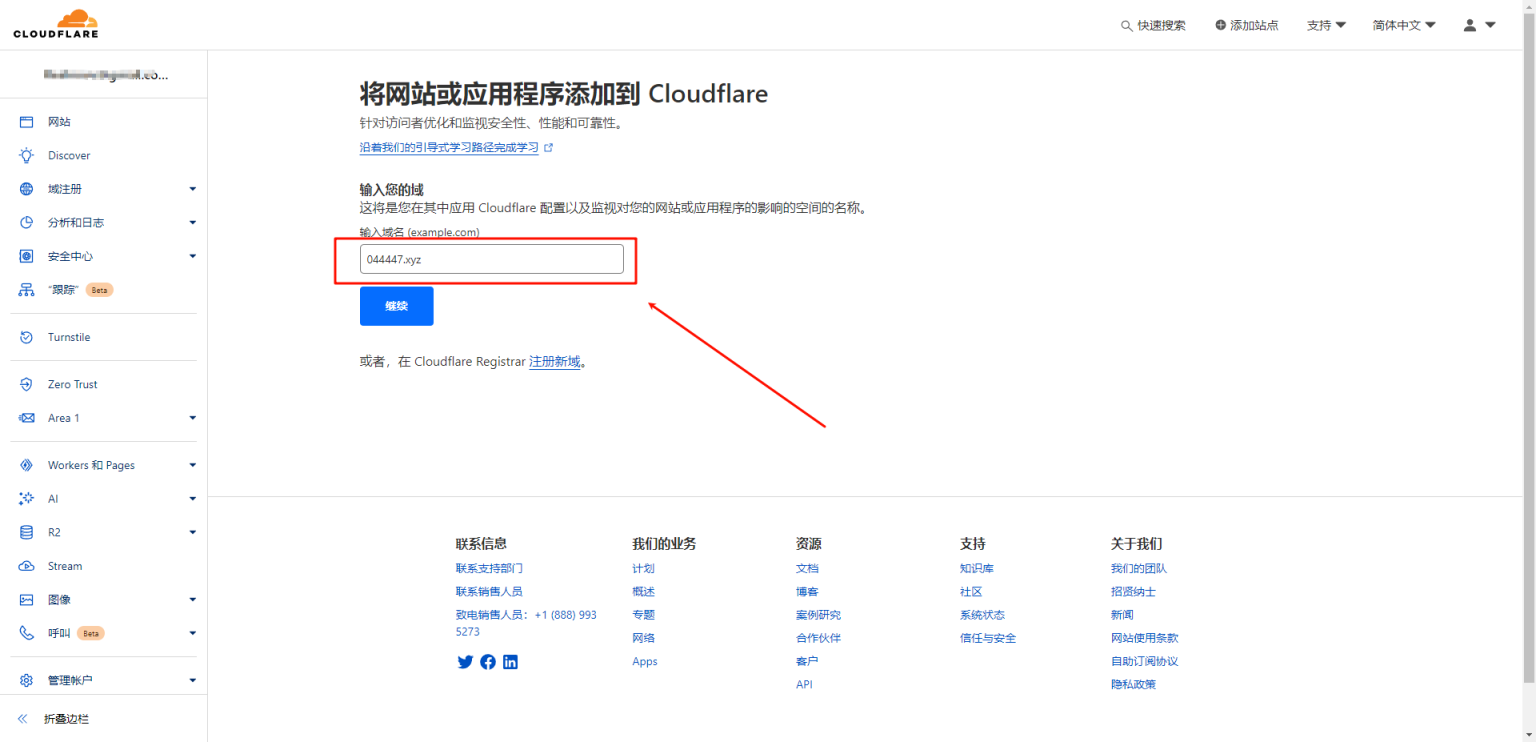Open the account person icon menu
Viewport: 1536px width, 742px height.
(1470, 25)
